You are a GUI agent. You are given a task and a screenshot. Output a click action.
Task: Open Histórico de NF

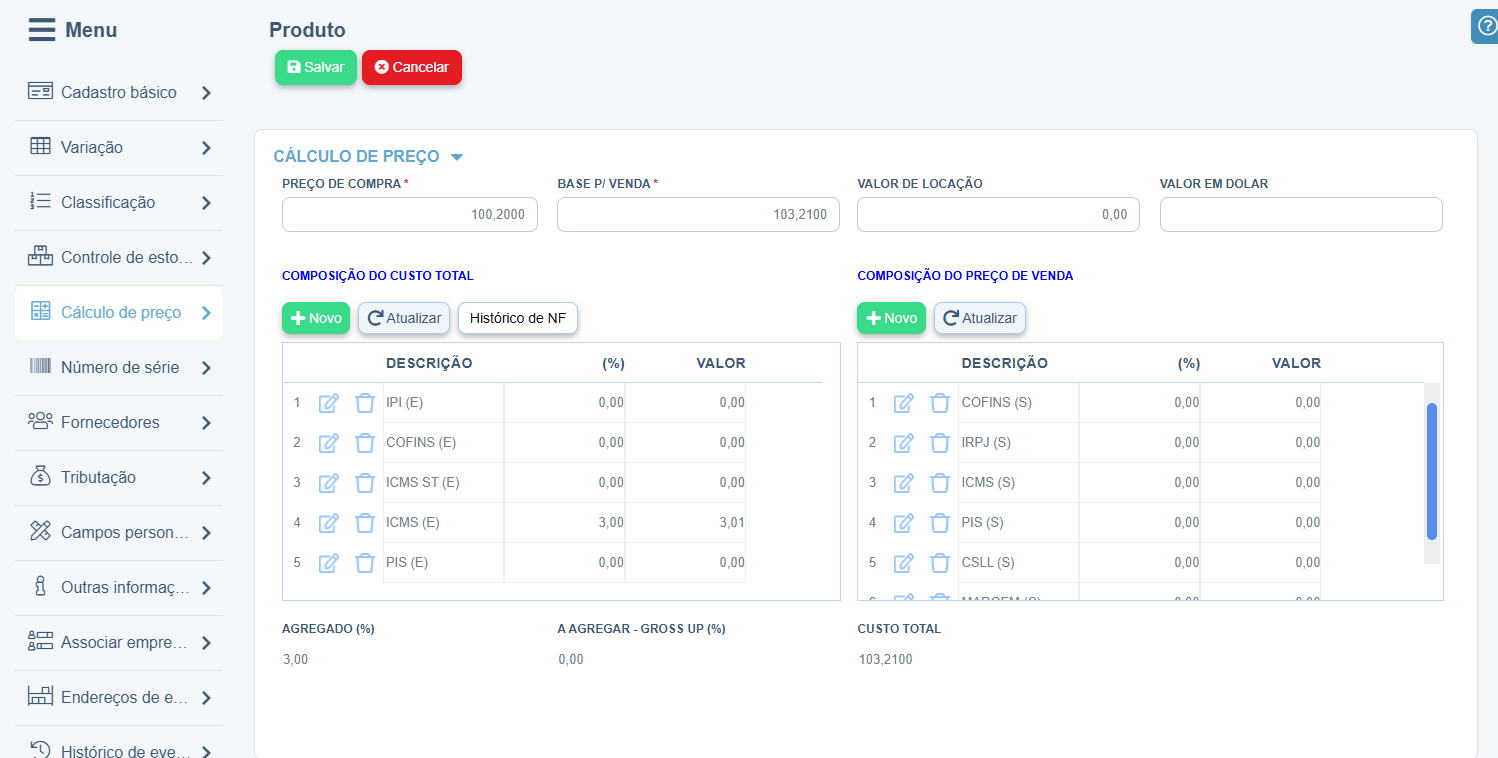(x=517, y=318)
